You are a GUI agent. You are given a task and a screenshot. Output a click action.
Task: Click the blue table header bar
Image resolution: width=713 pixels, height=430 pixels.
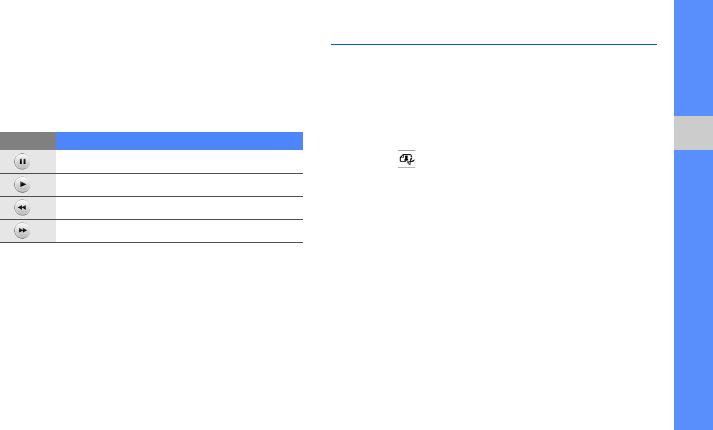179,140
